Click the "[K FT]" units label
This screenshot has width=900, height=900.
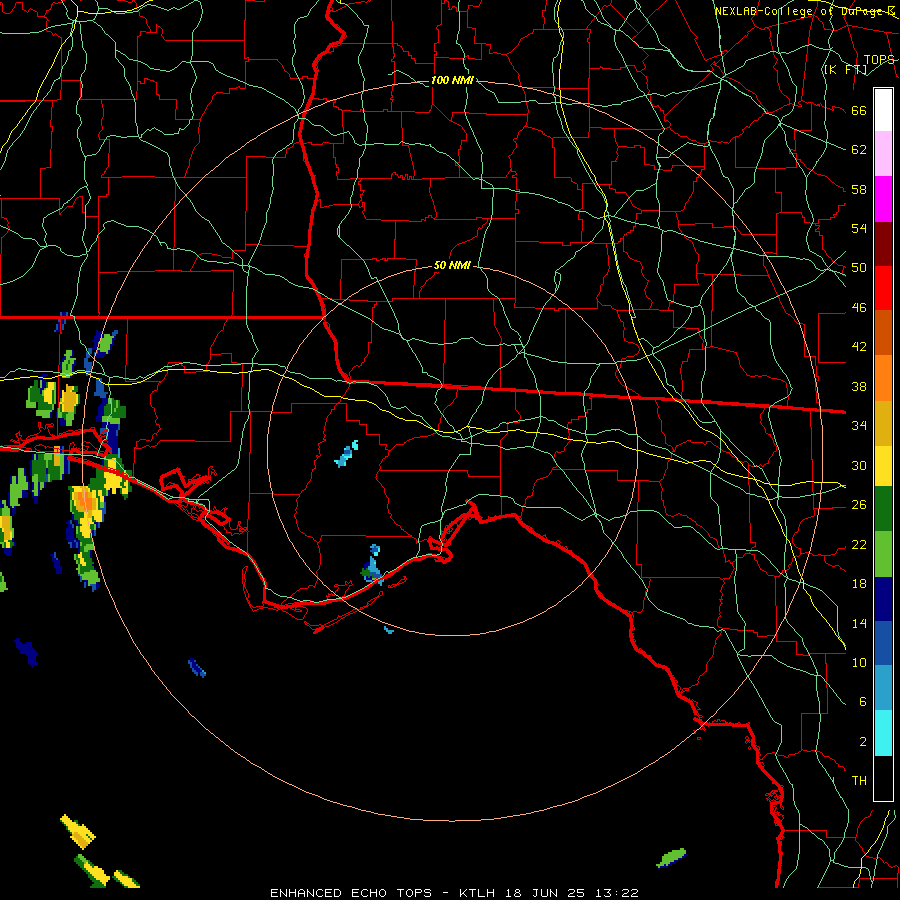[x=845, y=70]
